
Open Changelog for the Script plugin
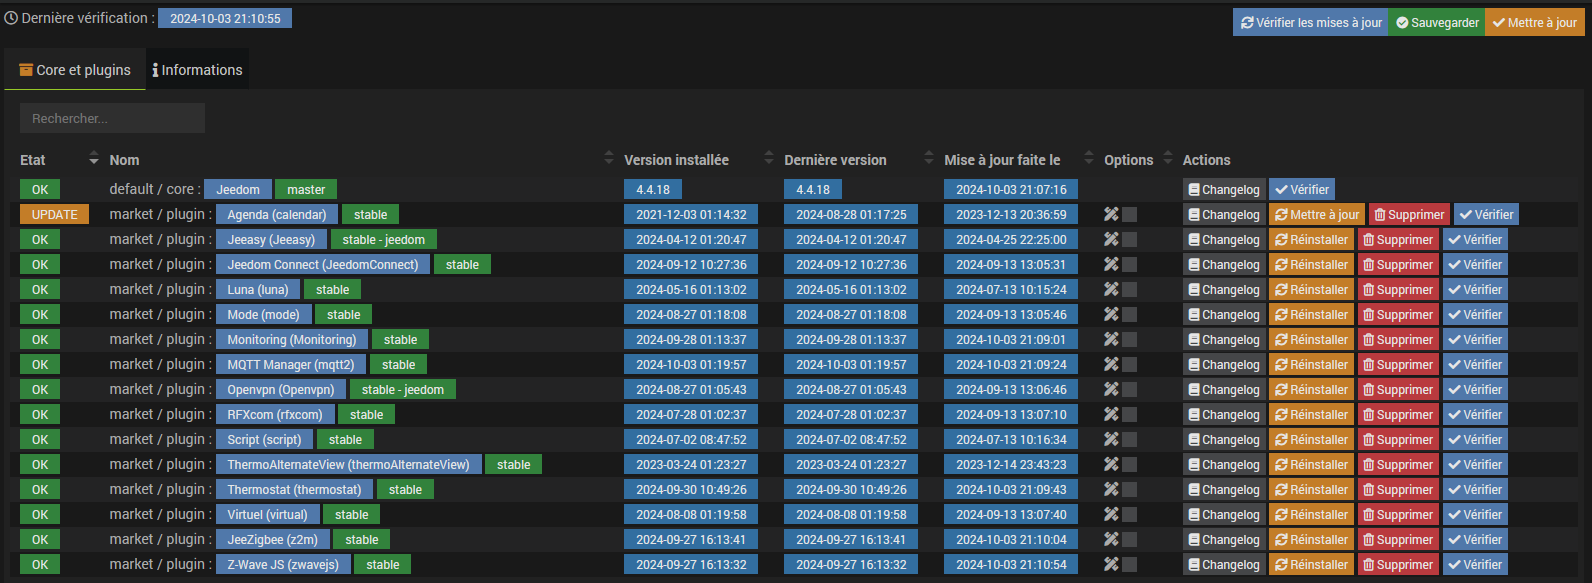pyautogui.click(x=1224, y=439)
